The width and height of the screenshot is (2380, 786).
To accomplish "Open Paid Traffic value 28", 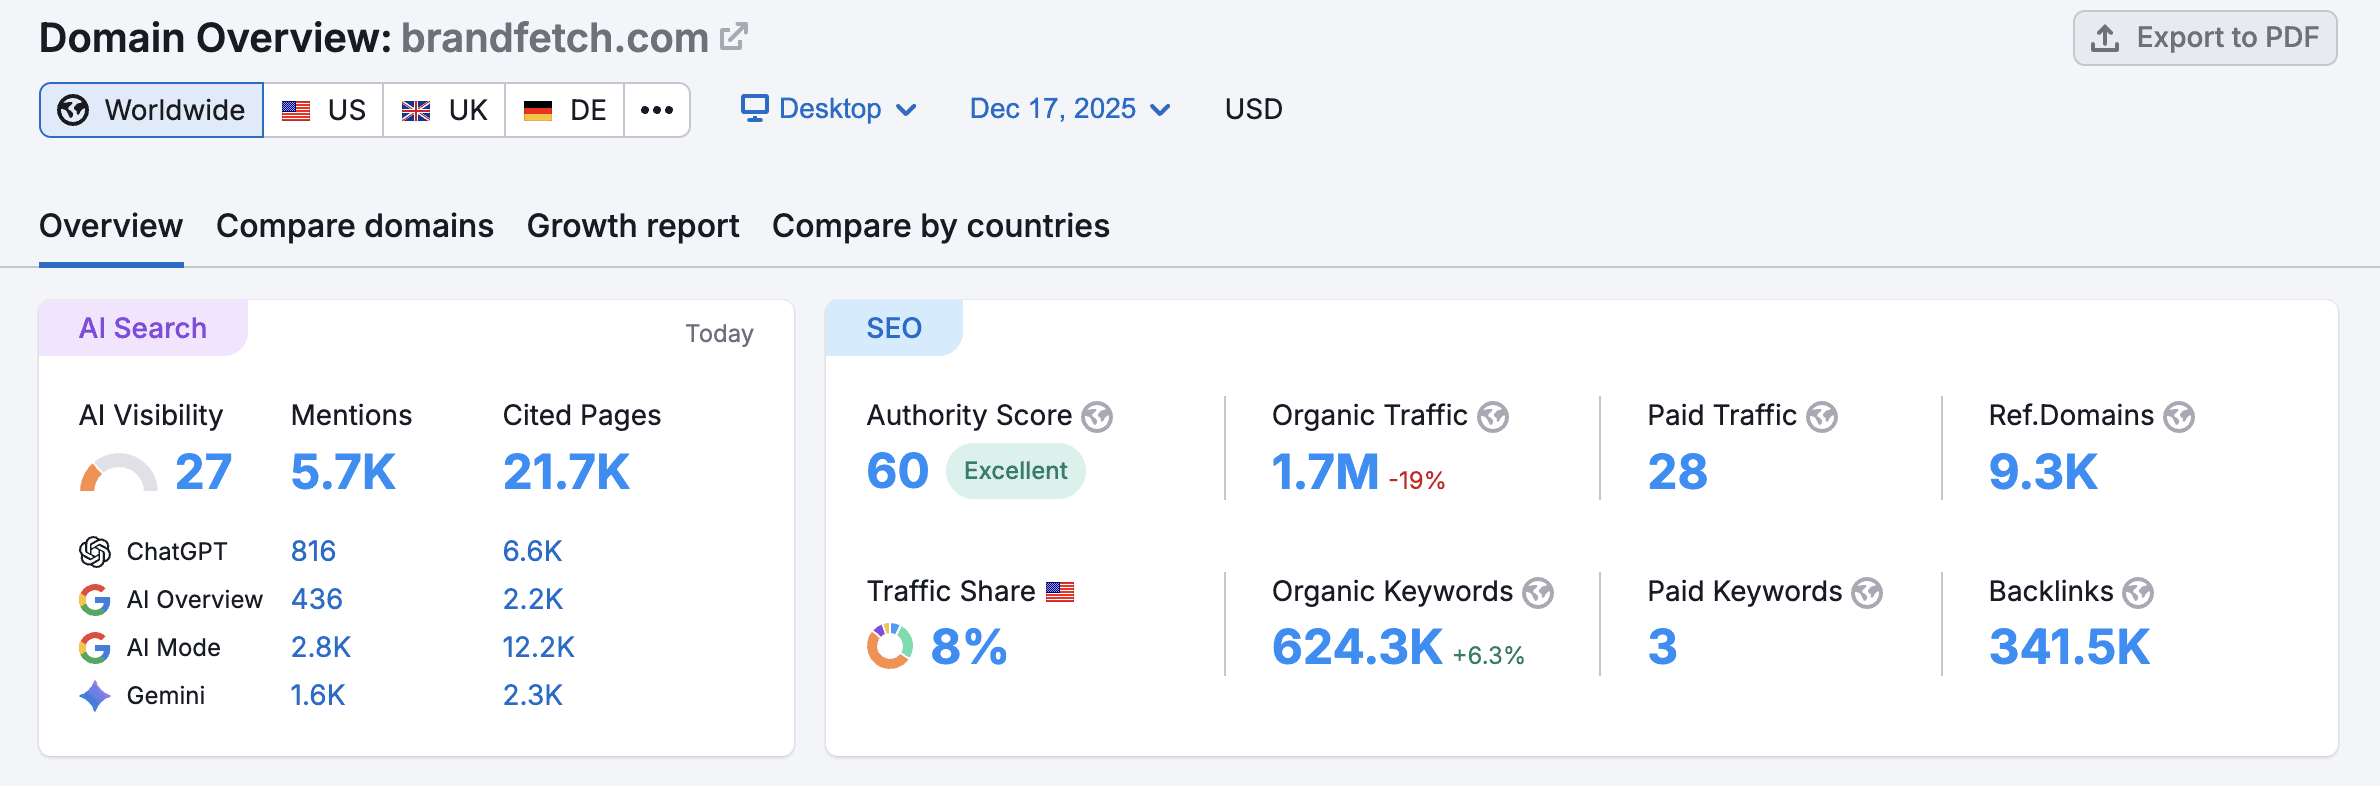I will (1677, 472).
